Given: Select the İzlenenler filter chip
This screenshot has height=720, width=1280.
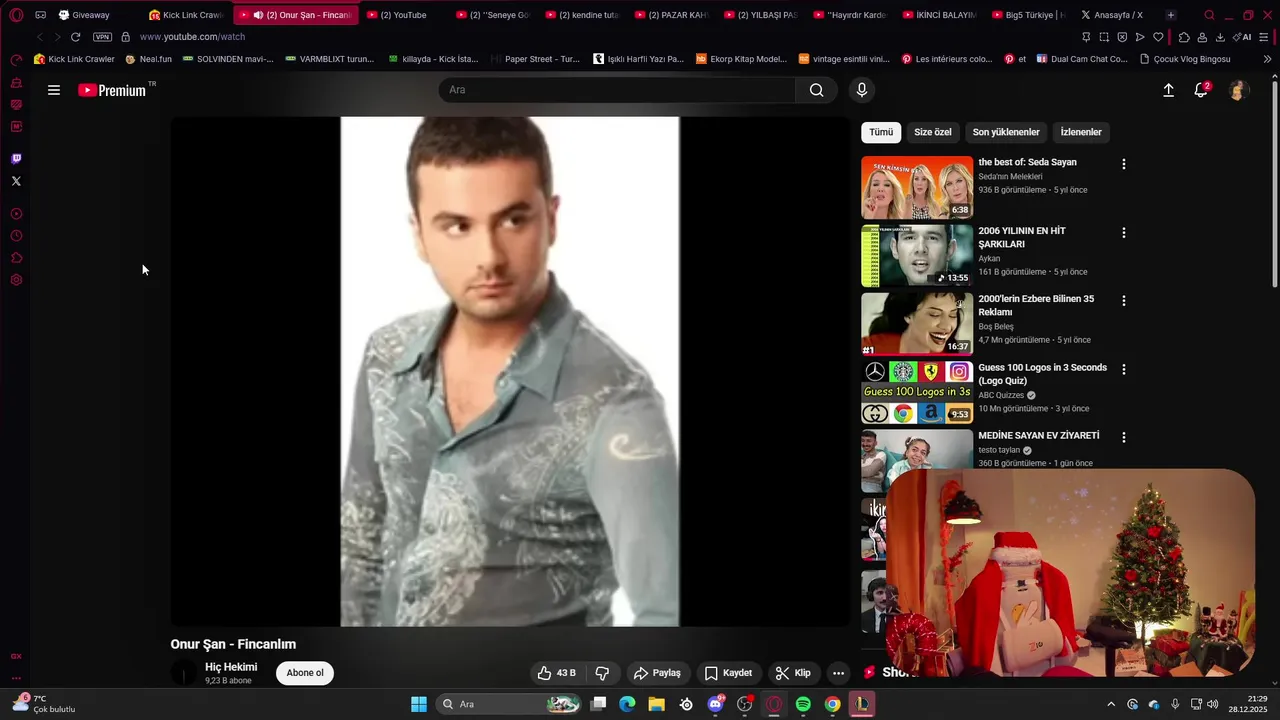Looking at the screenshot, I should click(x=1081, y=132).
